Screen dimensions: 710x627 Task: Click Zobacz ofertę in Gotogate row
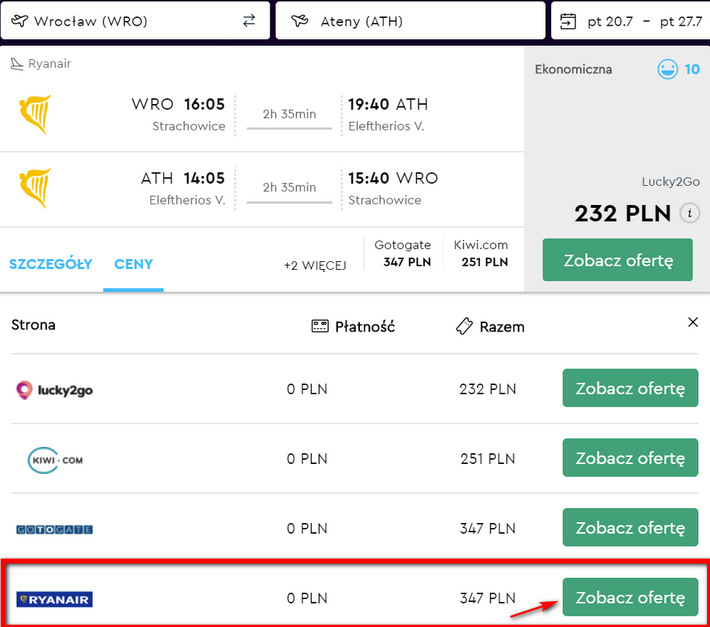pyautogui.click(x=630, y=527)
